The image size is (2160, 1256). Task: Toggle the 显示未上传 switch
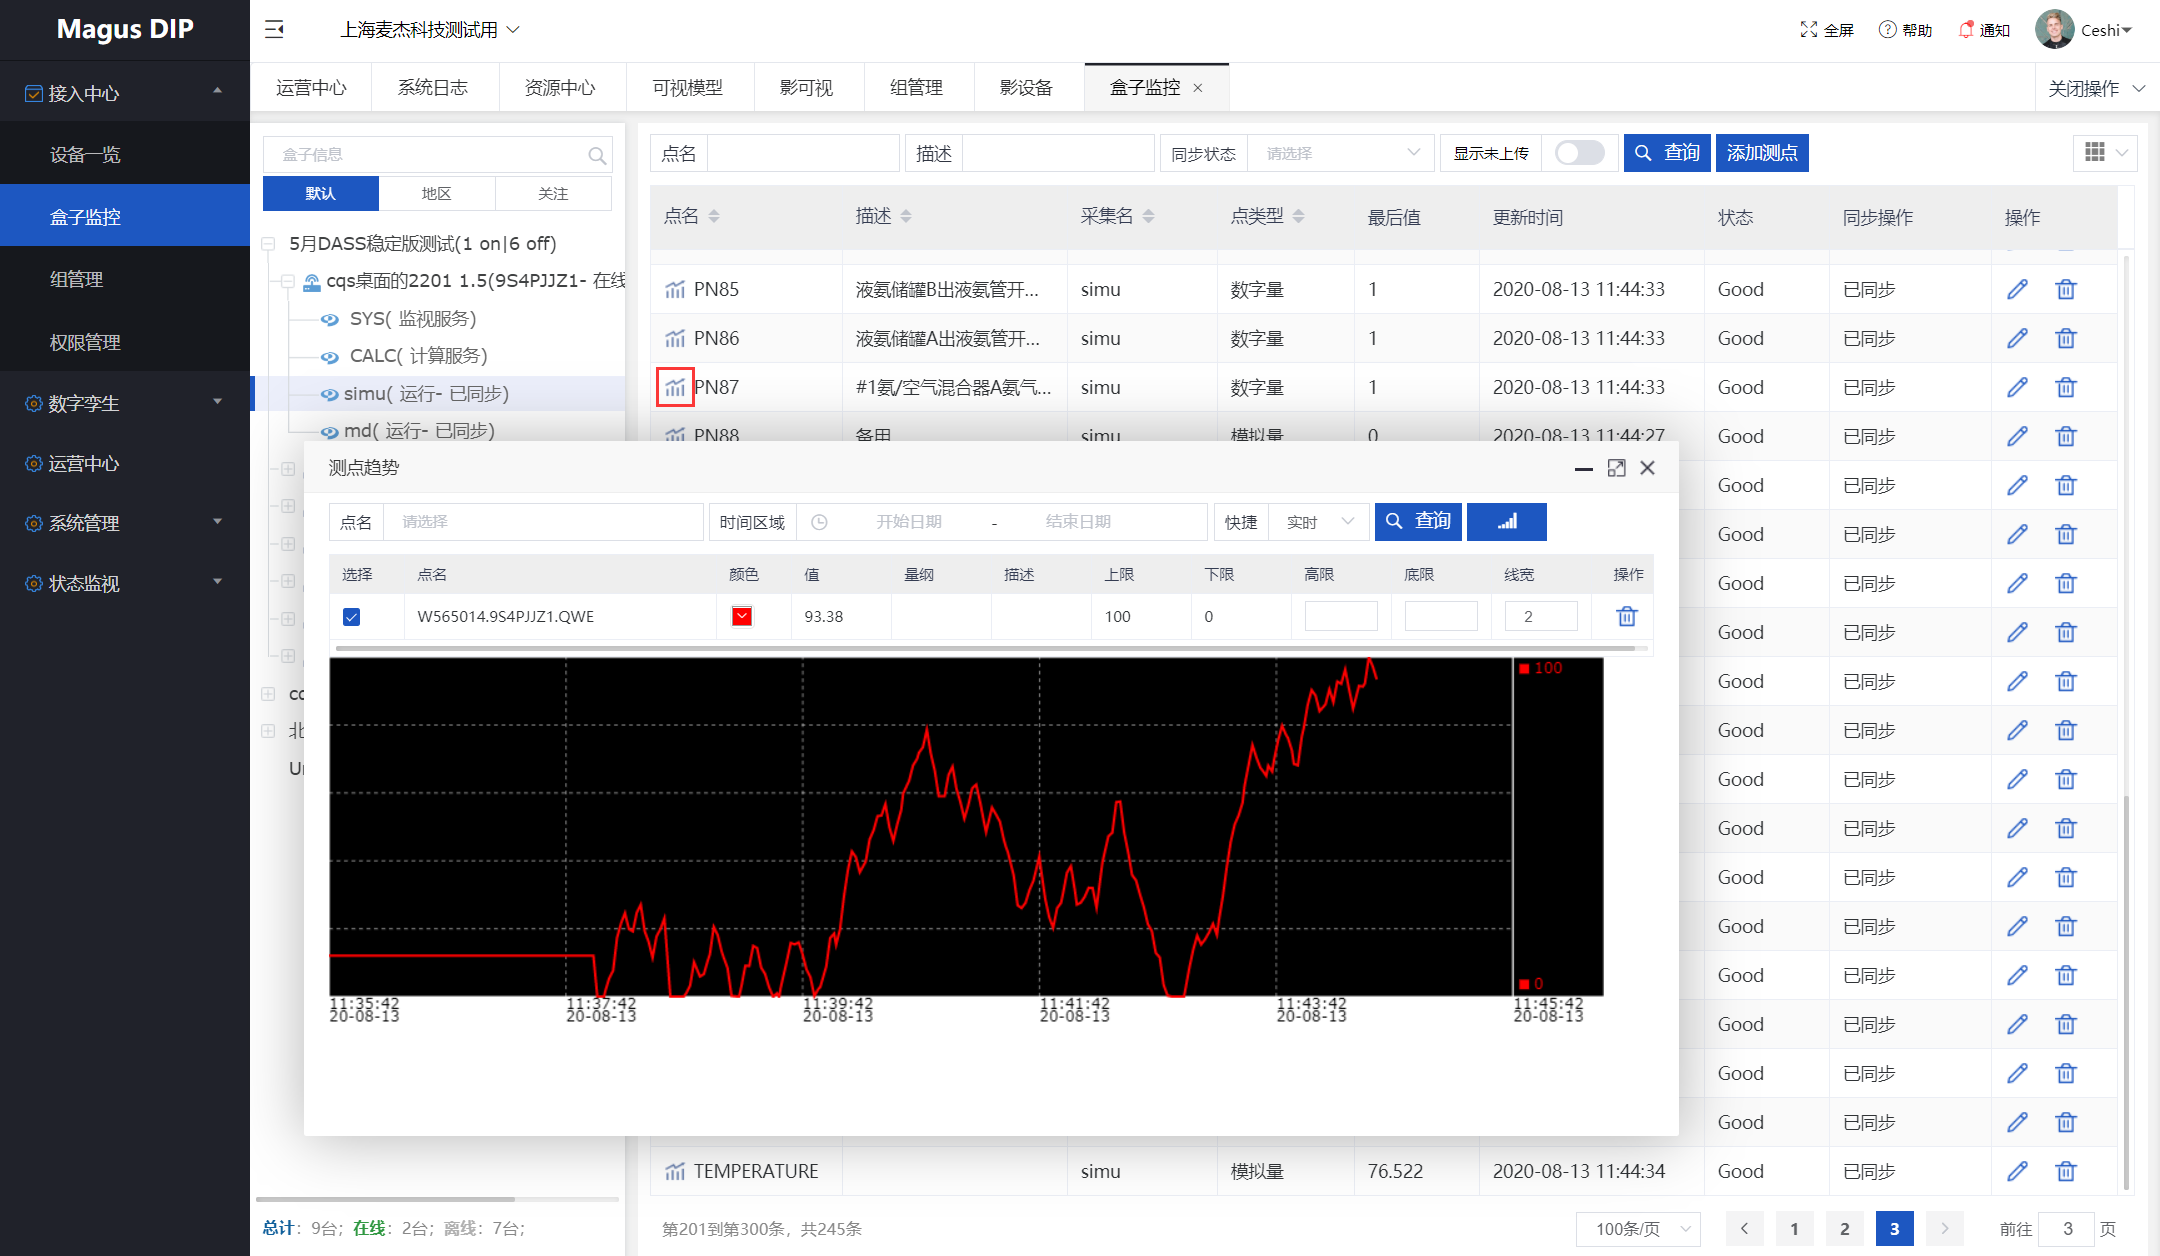1579,153
